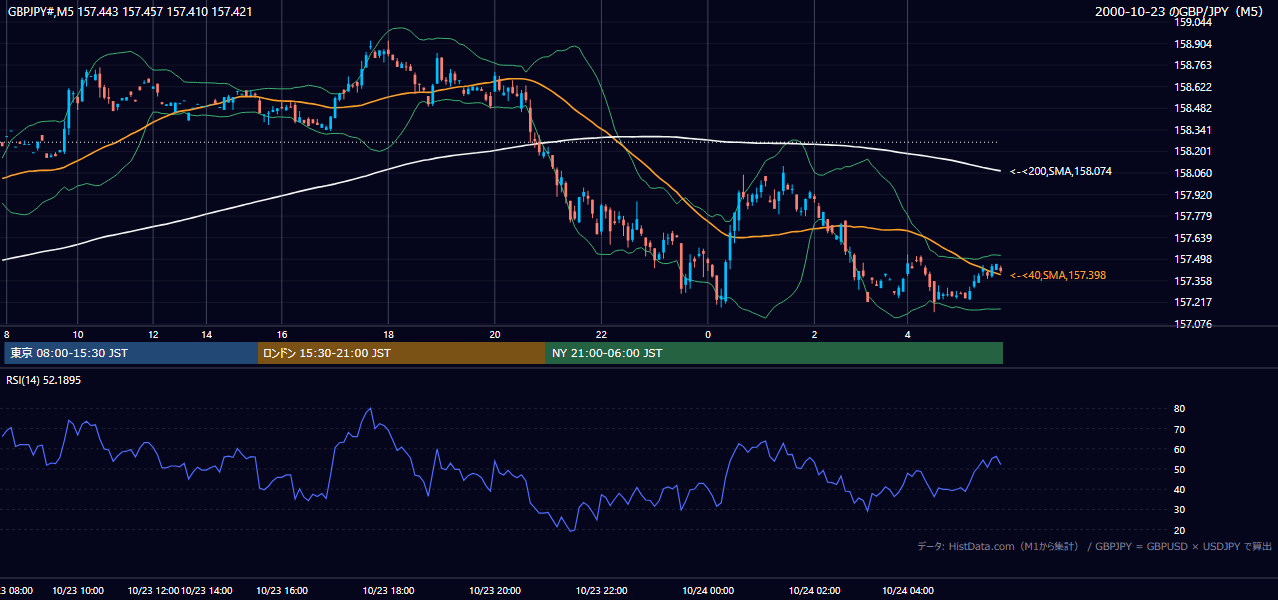Click the 158.622 price axis value
This screenshot has width=1278, height=600.
coord(1192,87)
